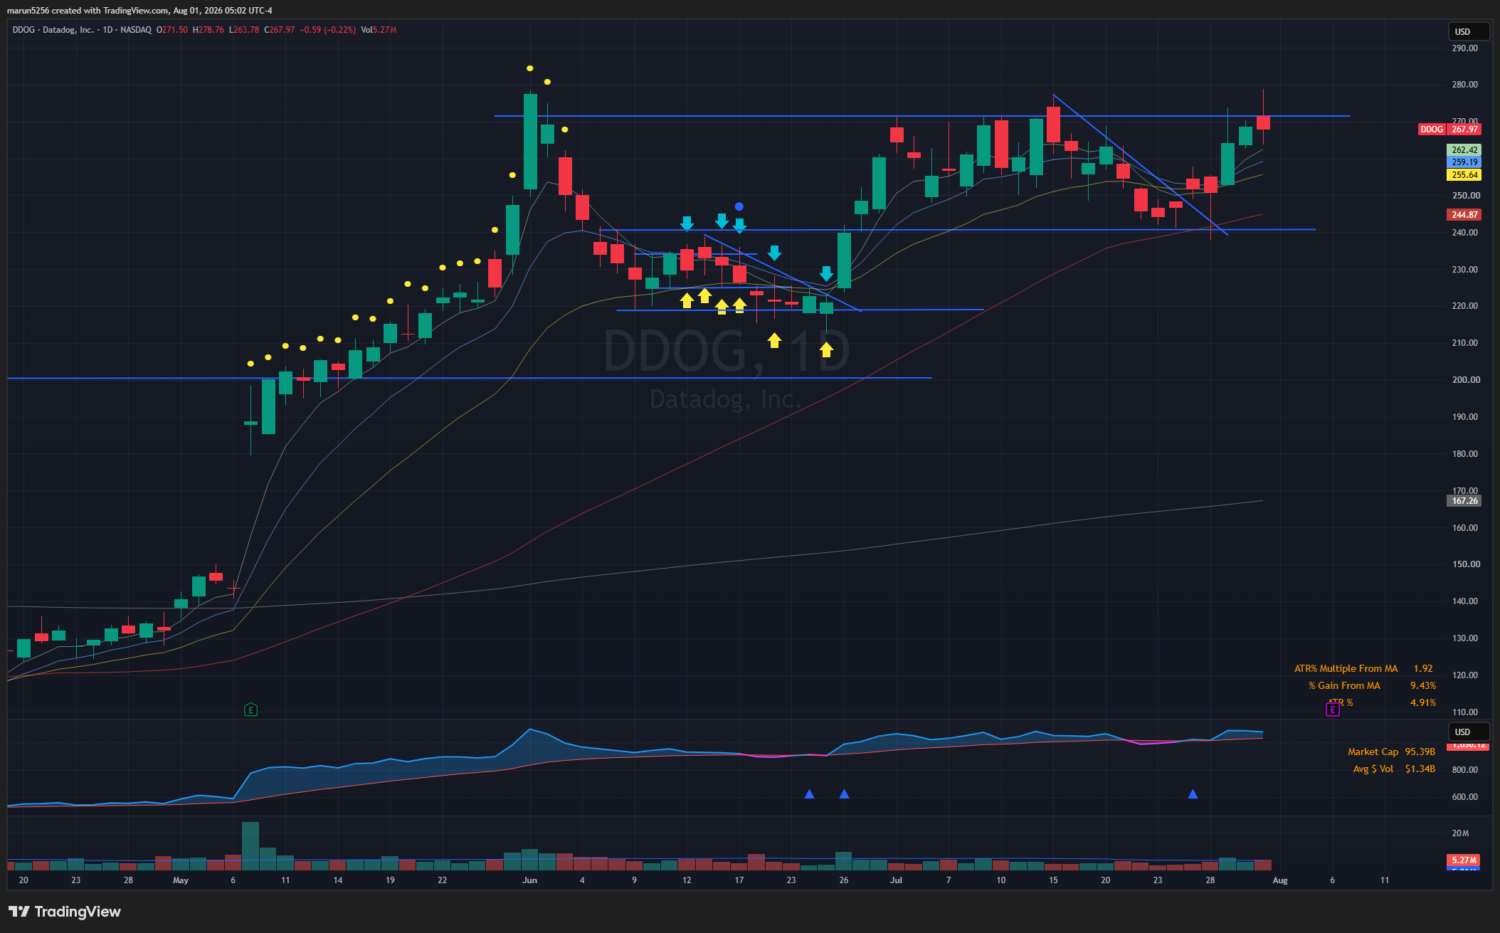Click the TradingView logo

64,912
